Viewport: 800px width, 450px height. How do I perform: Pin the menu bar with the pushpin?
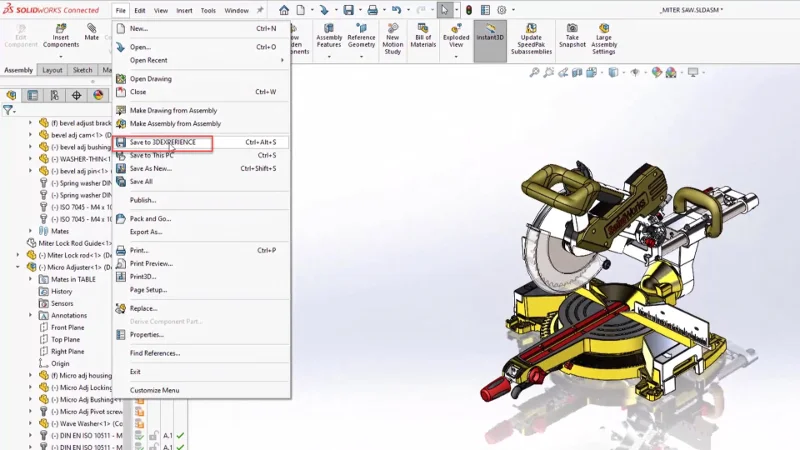click(260, 10)
